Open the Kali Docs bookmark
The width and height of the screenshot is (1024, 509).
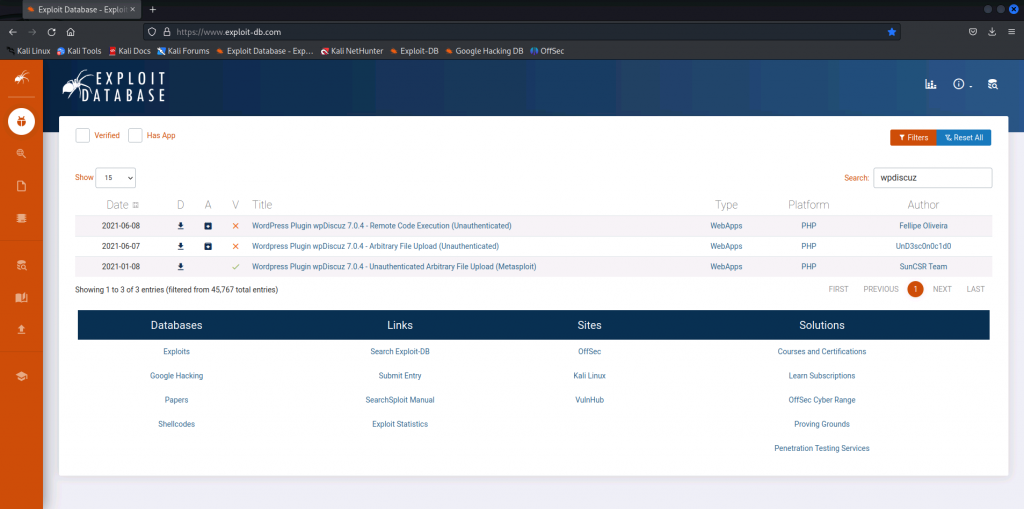pyautogui.click(x=129, y=50)
